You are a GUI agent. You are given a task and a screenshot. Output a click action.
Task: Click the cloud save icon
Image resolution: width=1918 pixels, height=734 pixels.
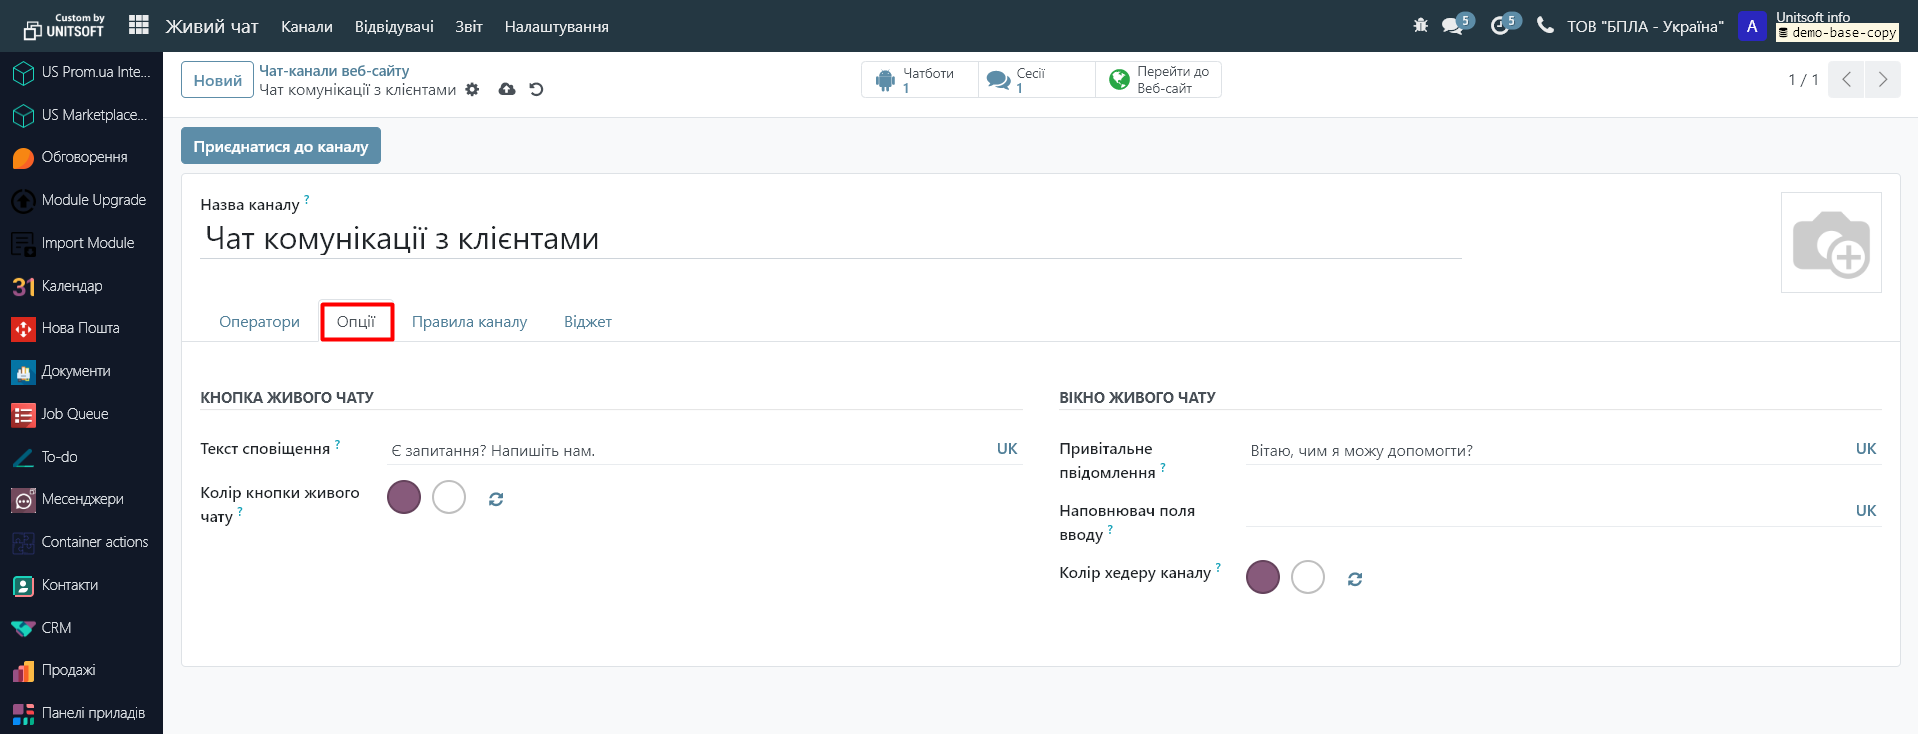click(507, 90)
